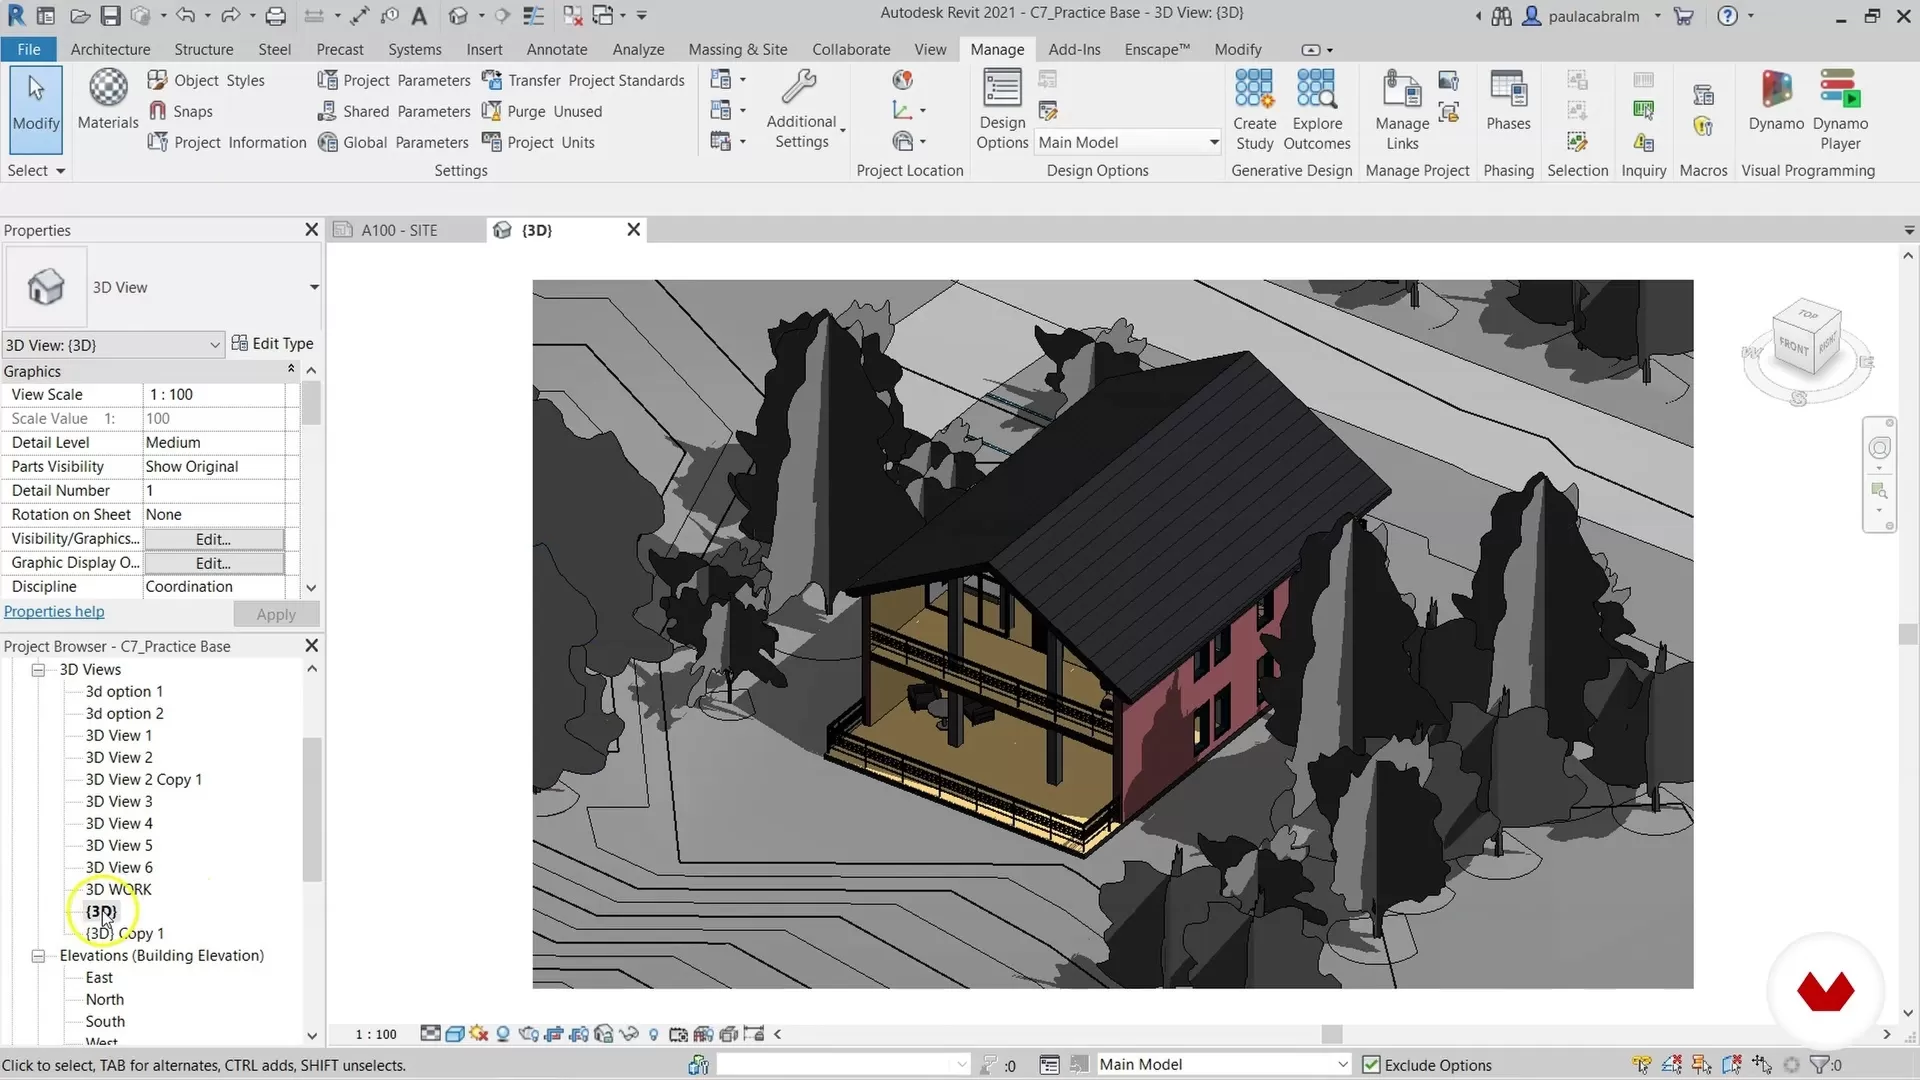
Task: Collapse the 3D Views tree node
Action: tap(37, 669)
